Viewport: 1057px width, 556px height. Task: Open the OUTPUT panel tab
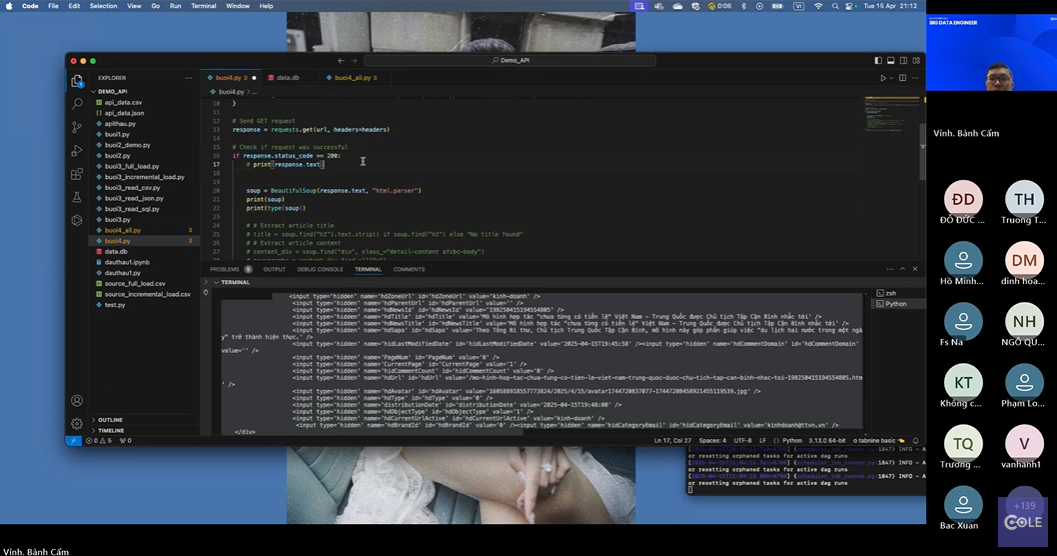pyautogui.click(x=274, y=270)
